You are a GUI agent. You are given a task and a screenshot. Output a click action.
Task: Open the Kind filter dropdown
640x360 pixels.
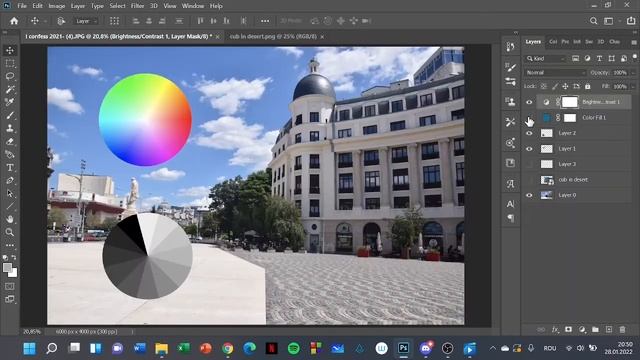[x=546, y=59]
